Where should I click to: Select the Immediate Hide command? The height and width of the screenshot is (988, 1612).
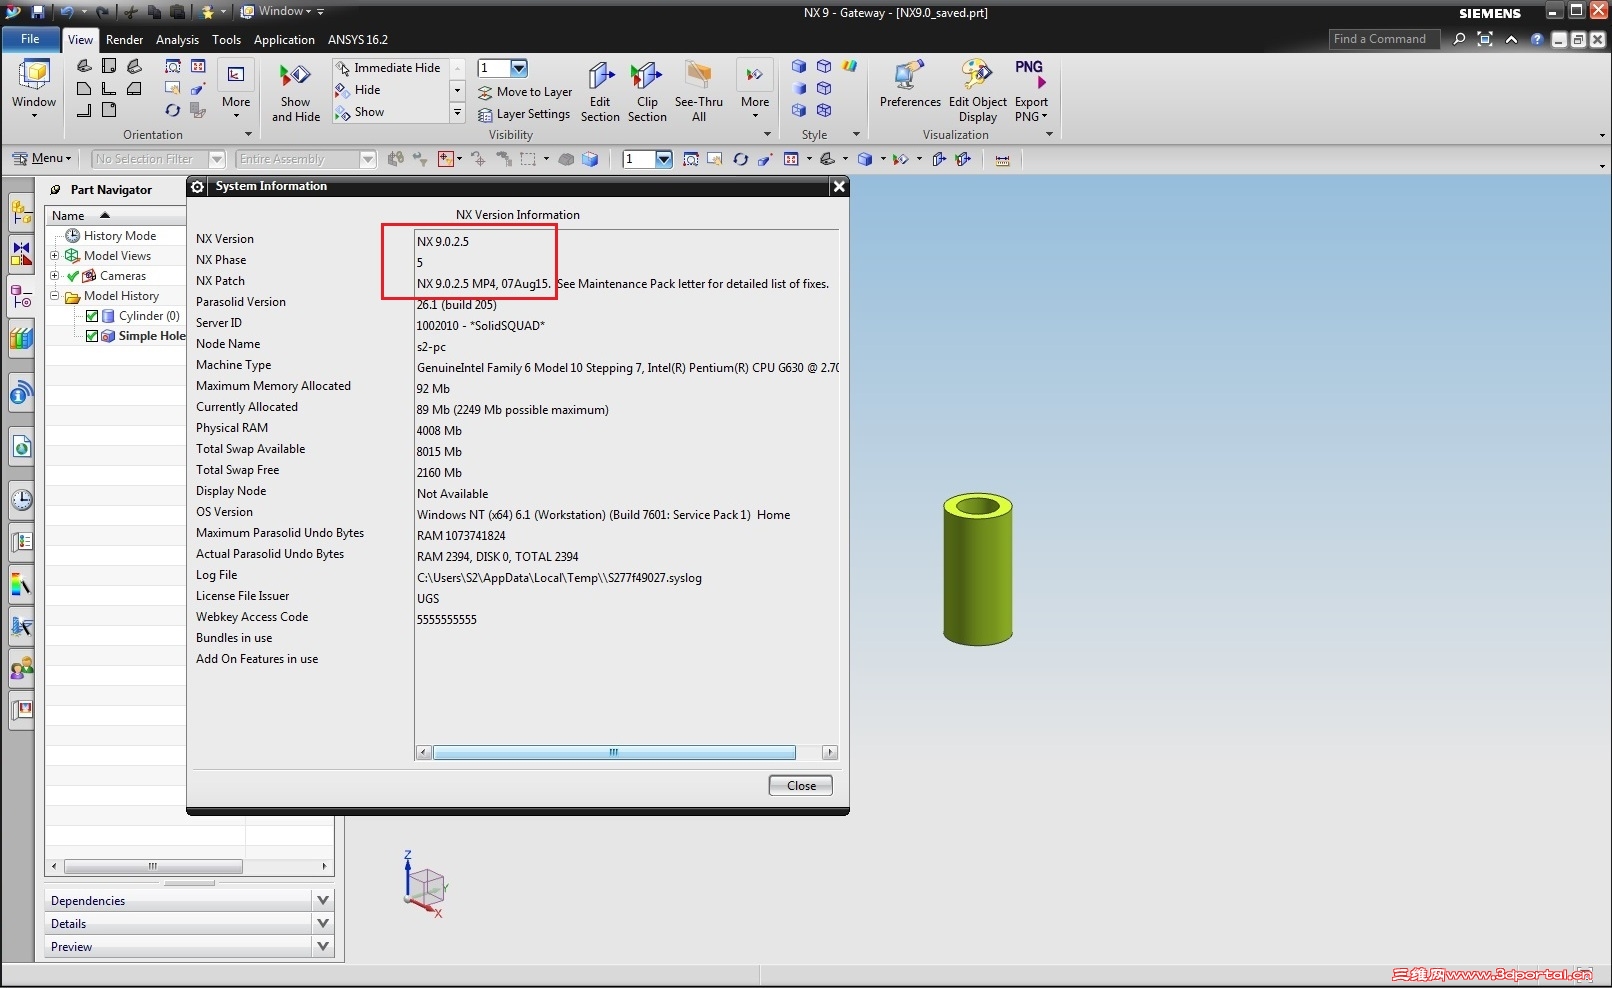[389, 68]
